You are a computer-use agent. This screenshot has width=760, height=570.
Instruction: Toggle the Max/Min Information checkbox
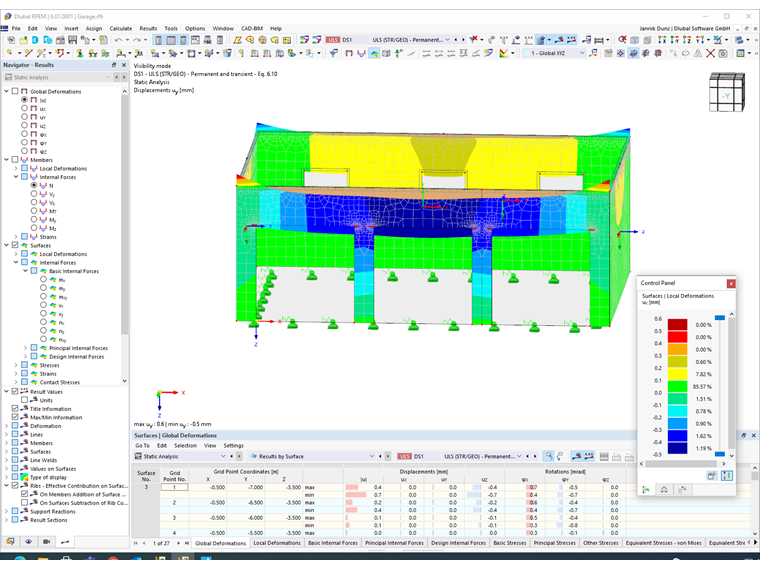(x=15, y=417)
